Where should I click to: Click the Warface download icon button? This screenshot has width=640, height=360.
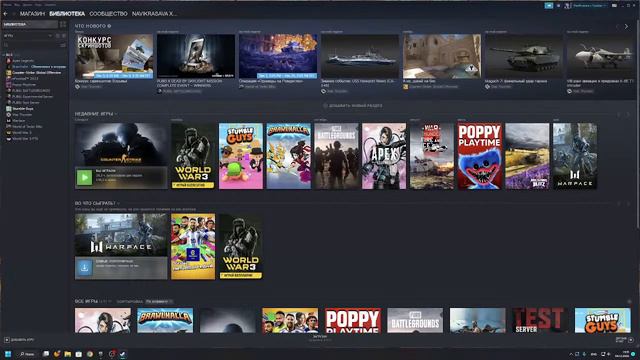(84, 268)
